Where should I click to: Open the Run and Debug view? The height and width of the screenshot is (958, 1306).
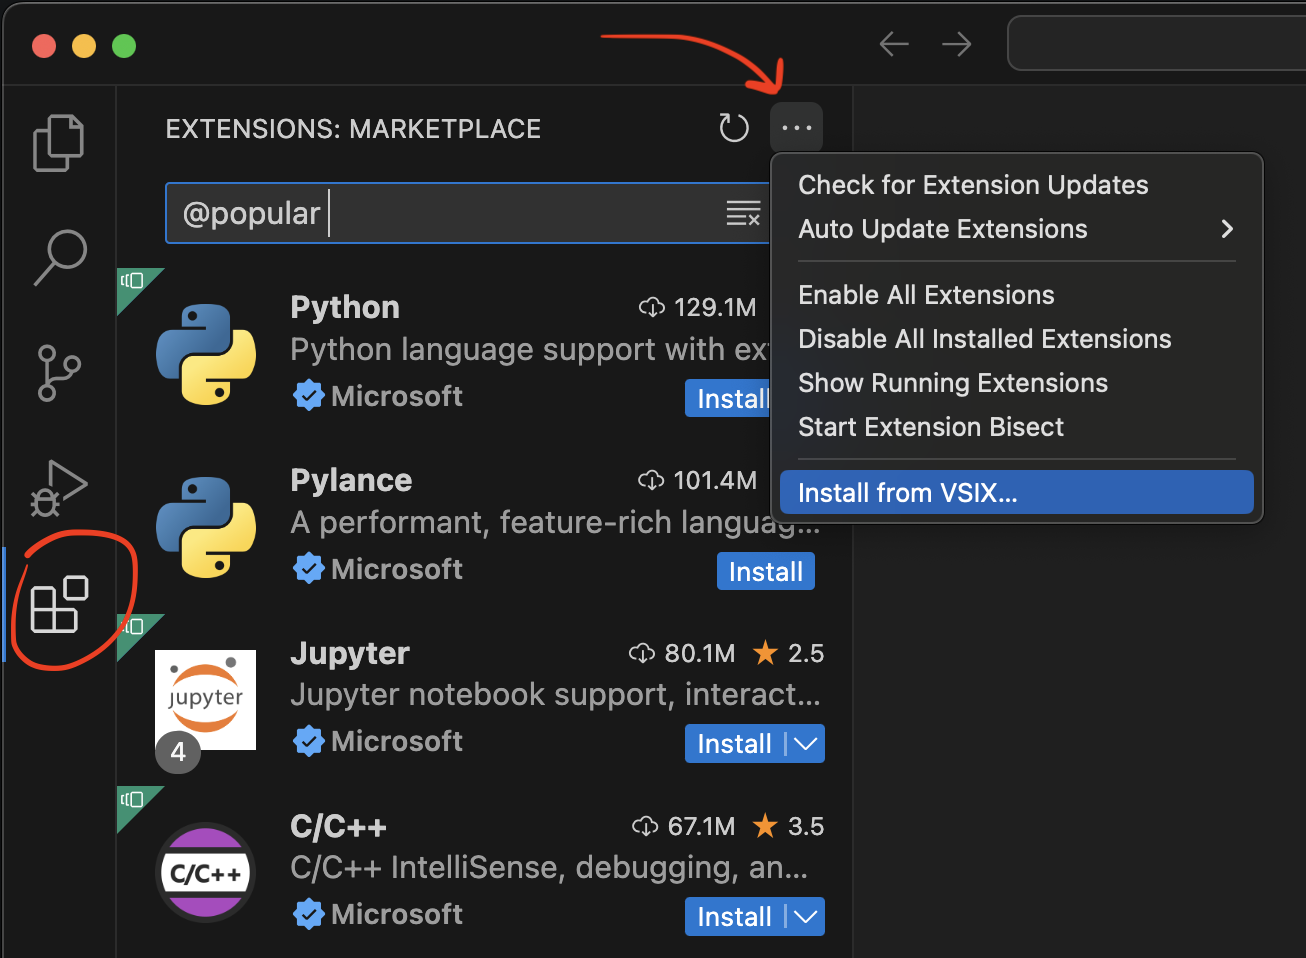pyautogui.click(x=59, y=488)
